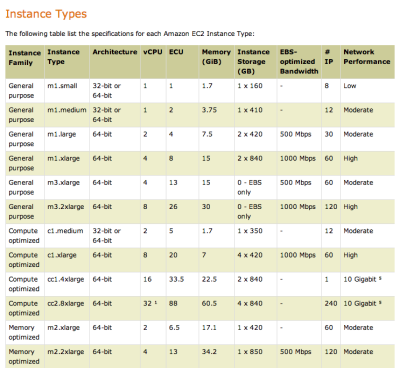This screenshot has width=400, height=368.
Task: Click the 1000 Mbps value for m1.xlarge
Action: click(x=298, y=159)
